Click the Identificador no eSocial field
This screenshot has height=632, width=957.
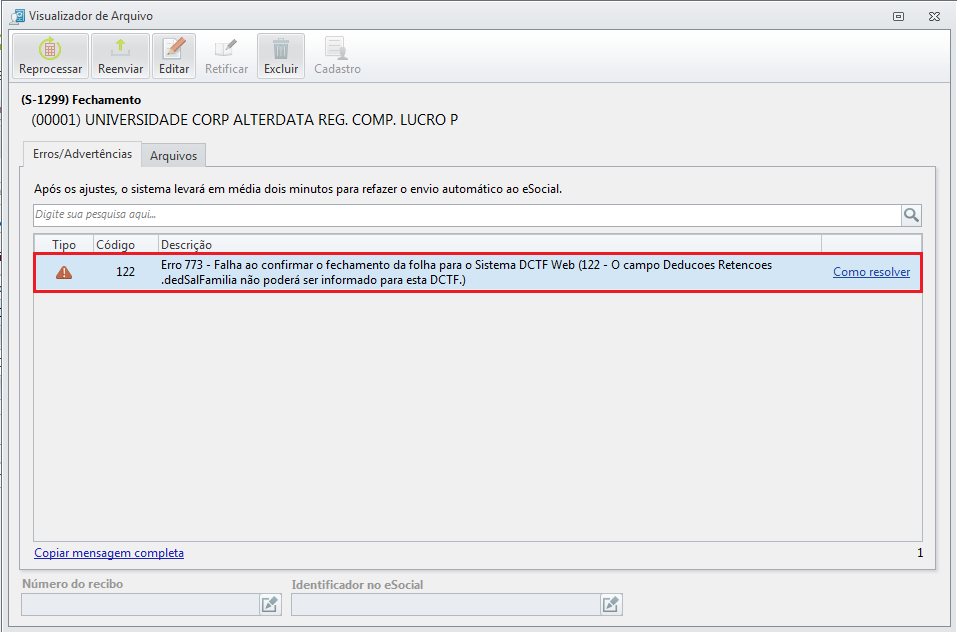pos(446,605)
